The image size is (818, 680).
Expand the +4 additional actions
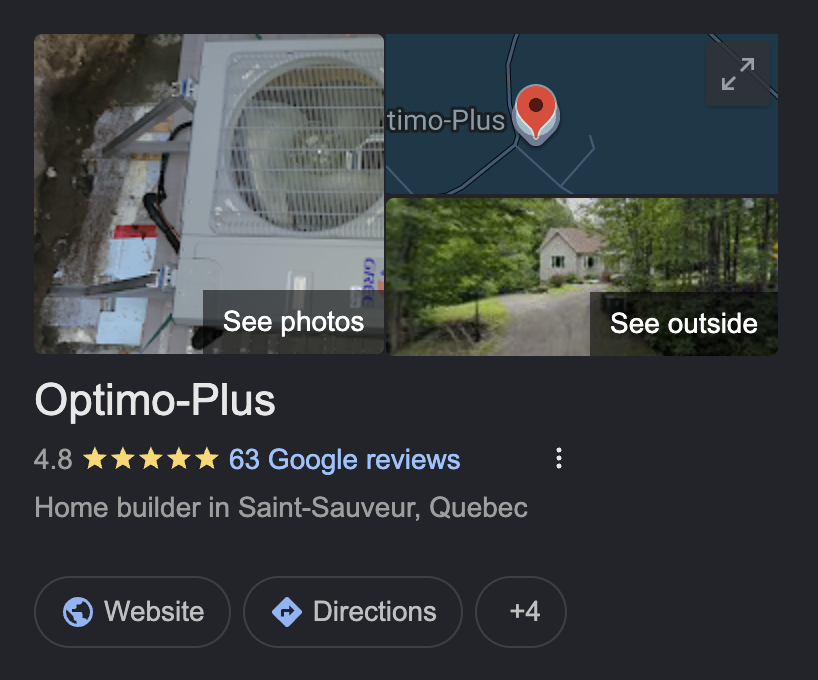click(x=521, y=612)
